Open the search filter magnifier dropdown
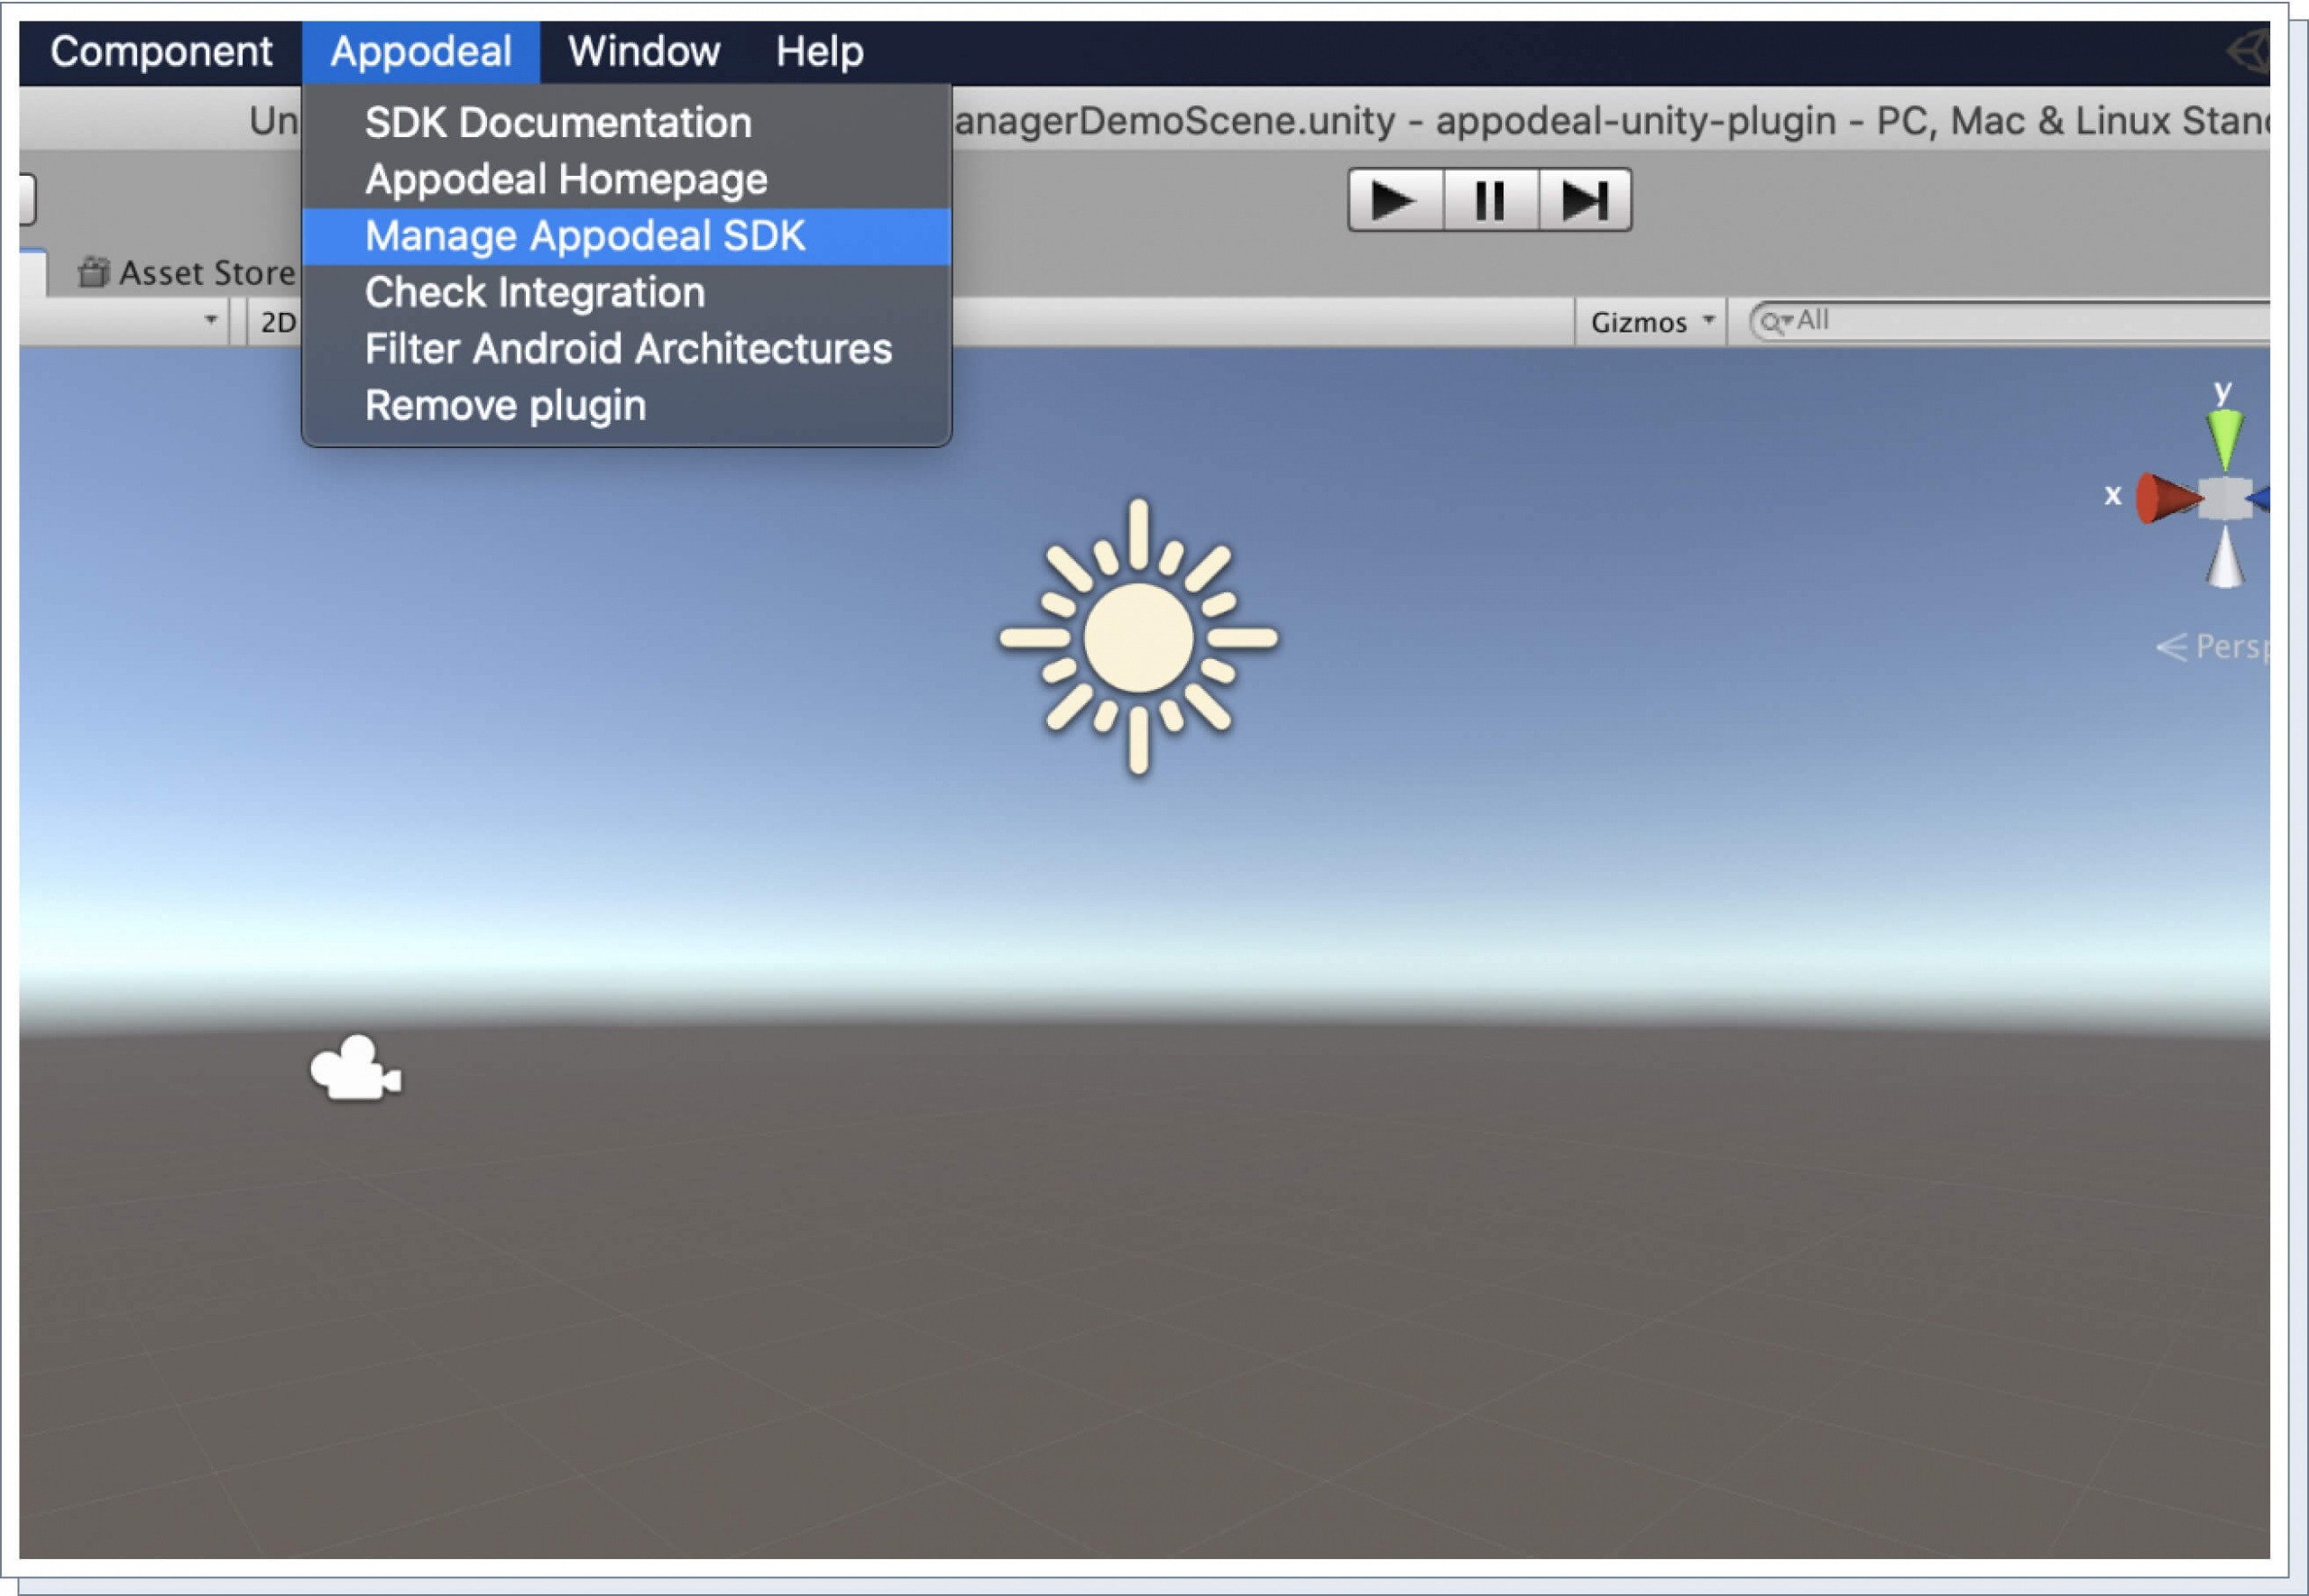 pyautogui.click(x=1775, y=322)
